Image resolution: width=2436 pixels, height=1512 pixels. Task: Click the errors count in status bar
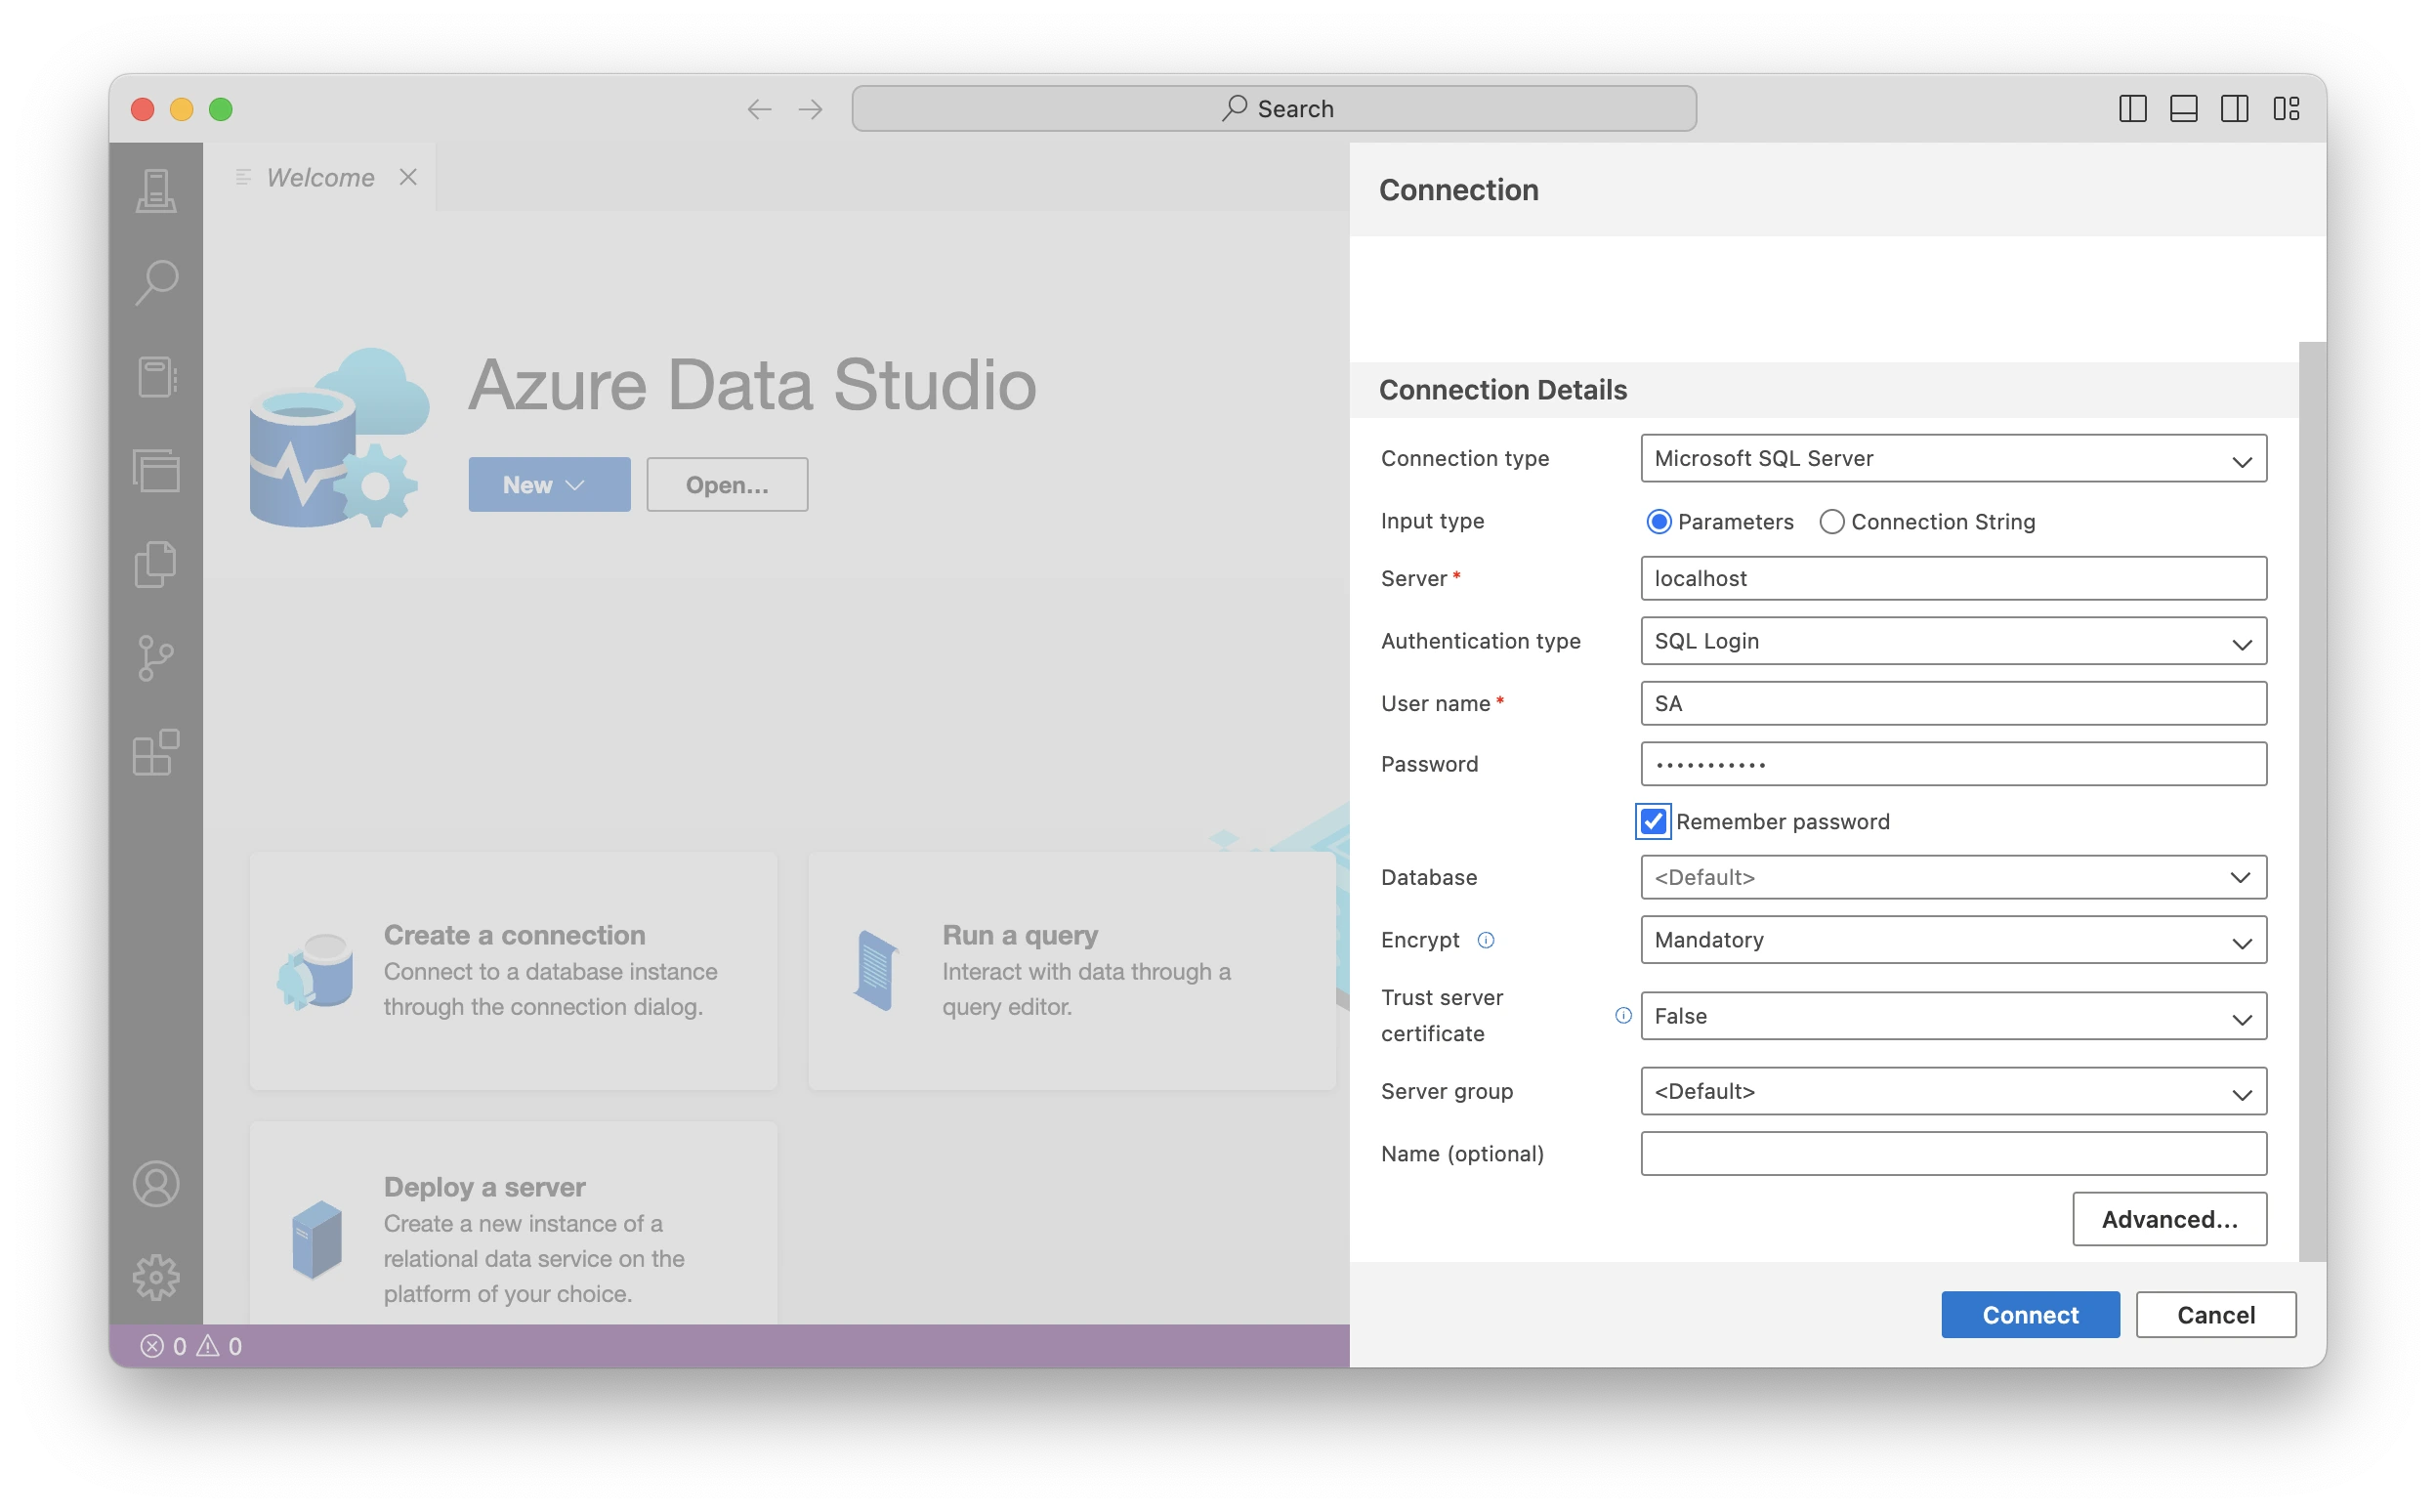pyautogui.click(x=164, y=1348)
